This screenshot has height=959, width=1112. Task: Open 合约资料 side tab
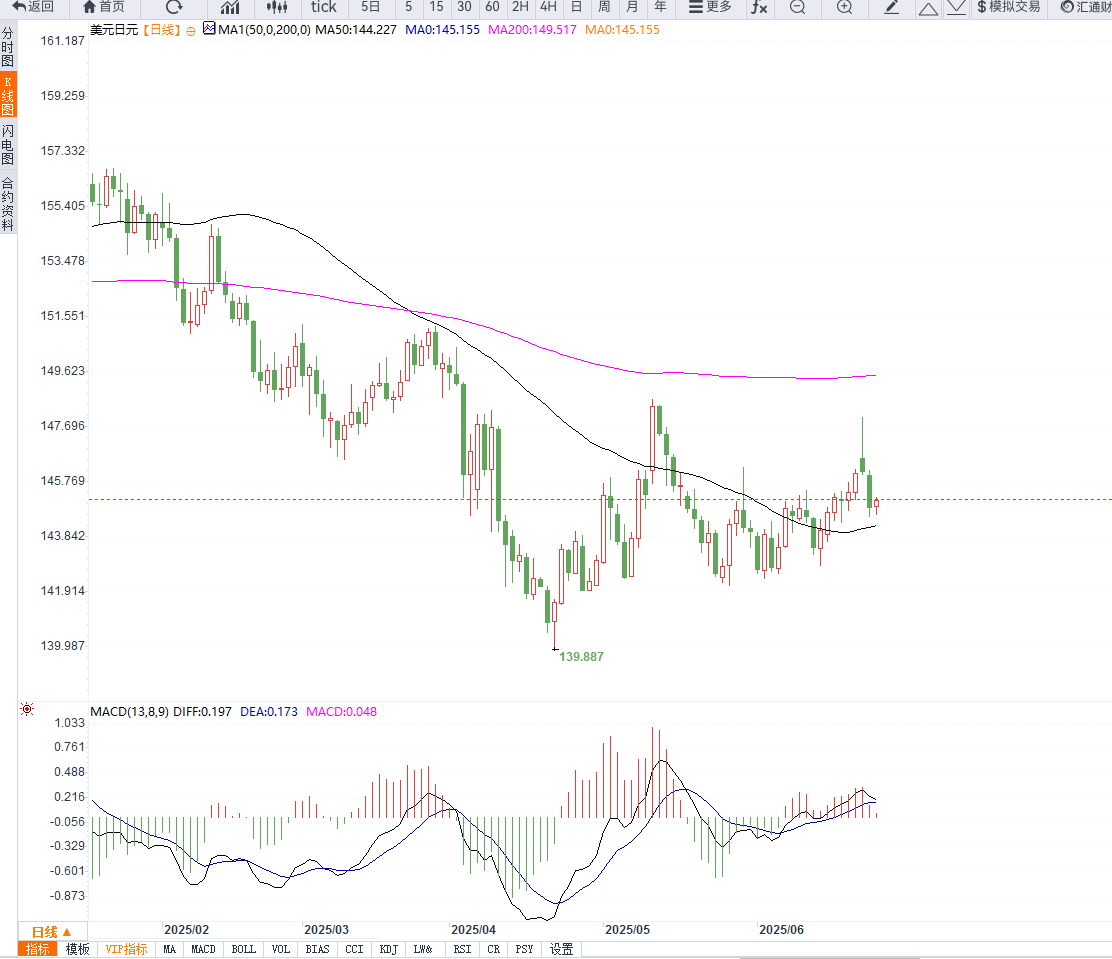[8, 204]
